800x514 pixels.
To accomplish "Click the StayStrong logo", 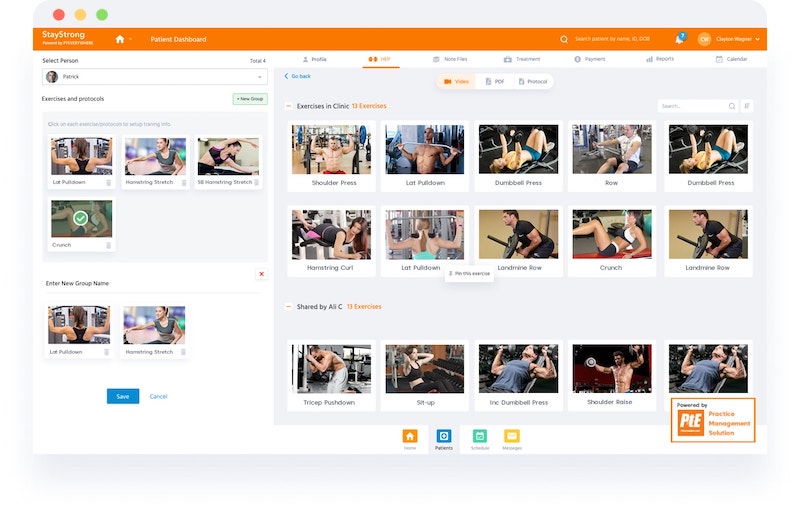I will pos(67,37).
